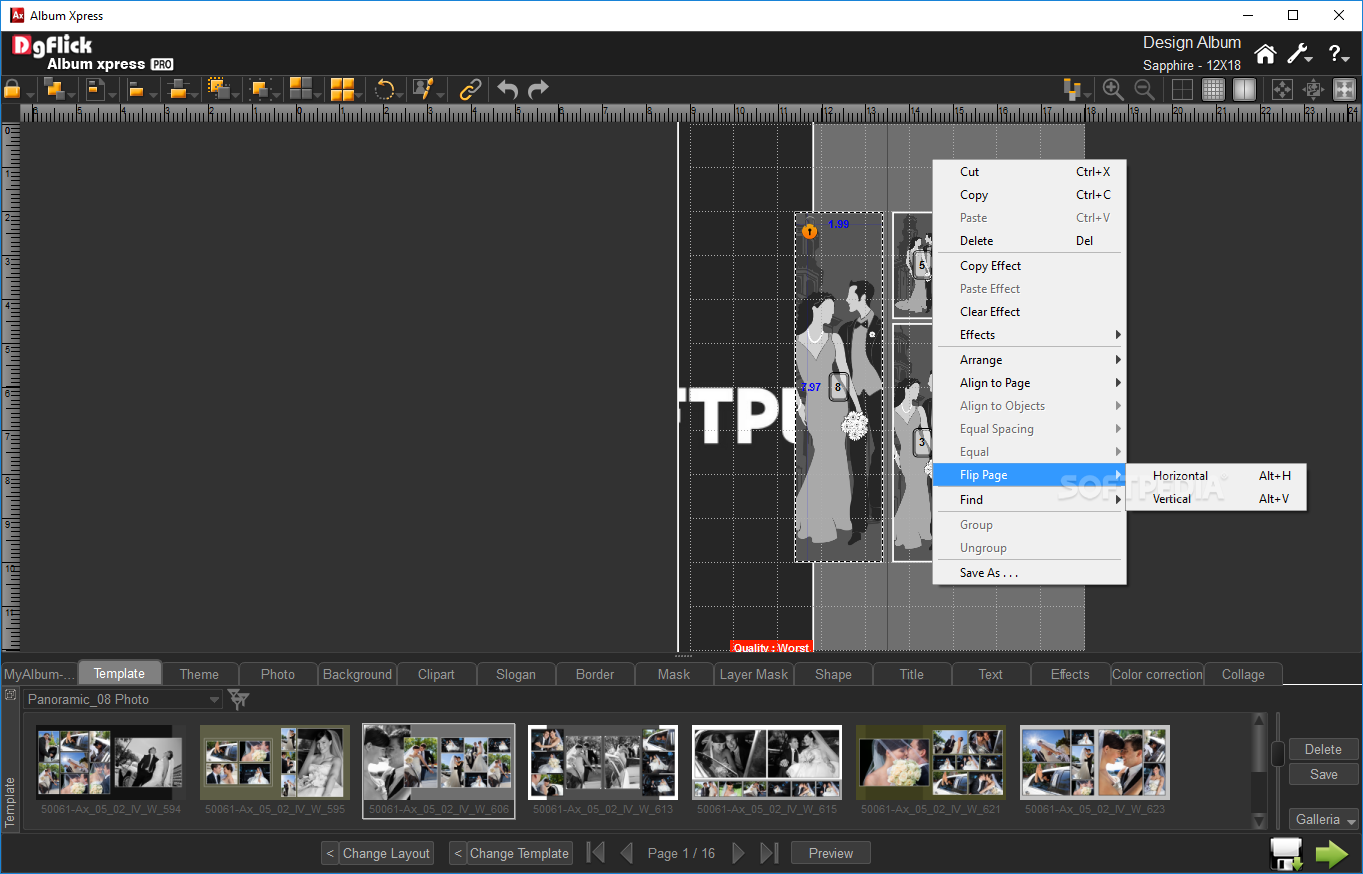This screenshot has width=1363, height=874.
Task: Click the arrow left of Change Layout
Action: tap(330, 853)
